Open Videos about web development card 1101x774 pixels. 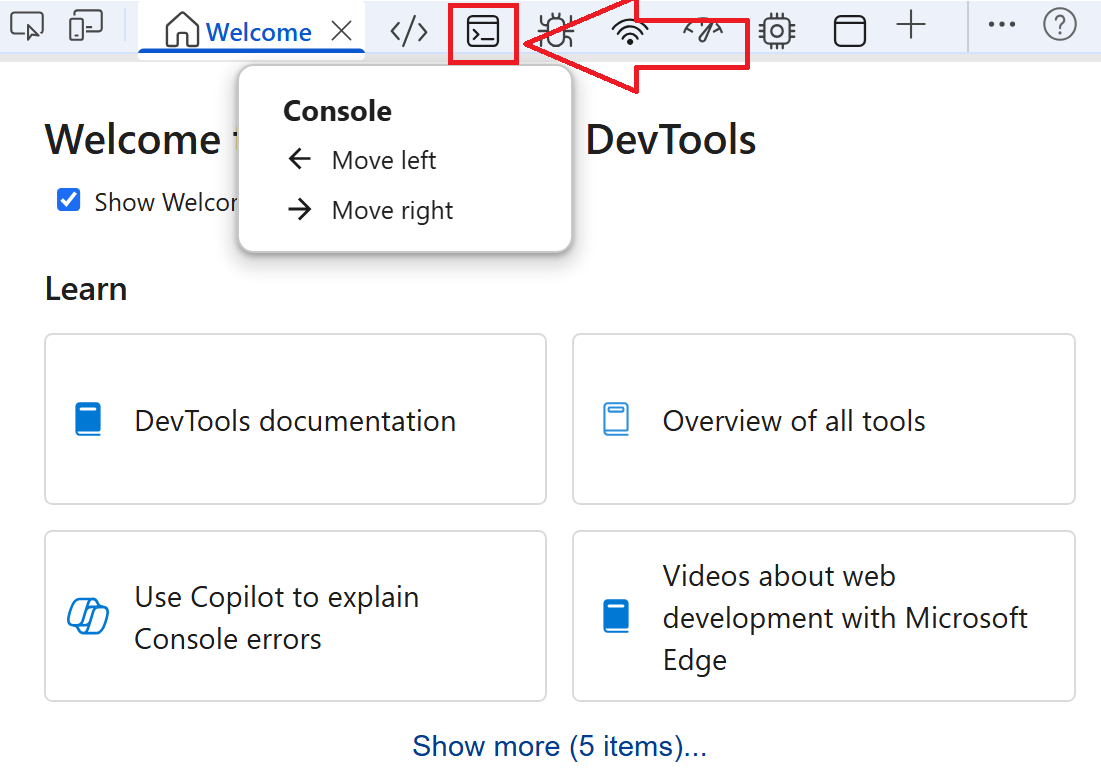point(824,616)
